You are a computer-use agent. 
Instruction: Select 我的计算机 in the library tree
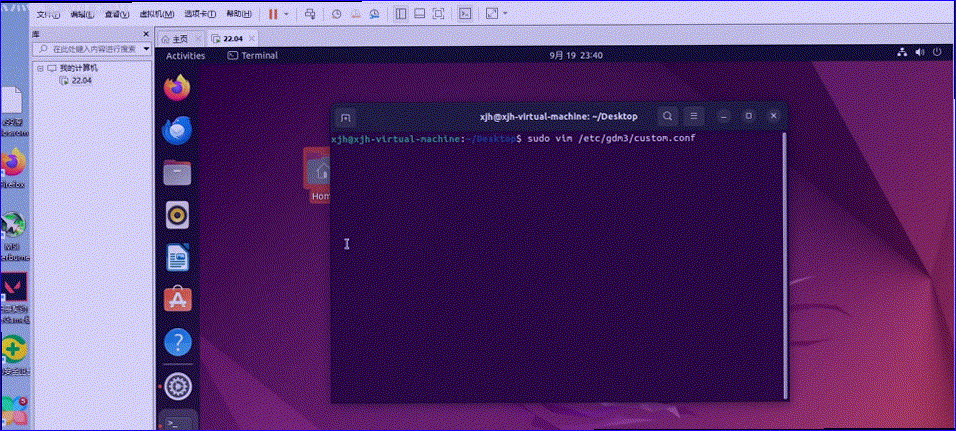coord(76,68)
